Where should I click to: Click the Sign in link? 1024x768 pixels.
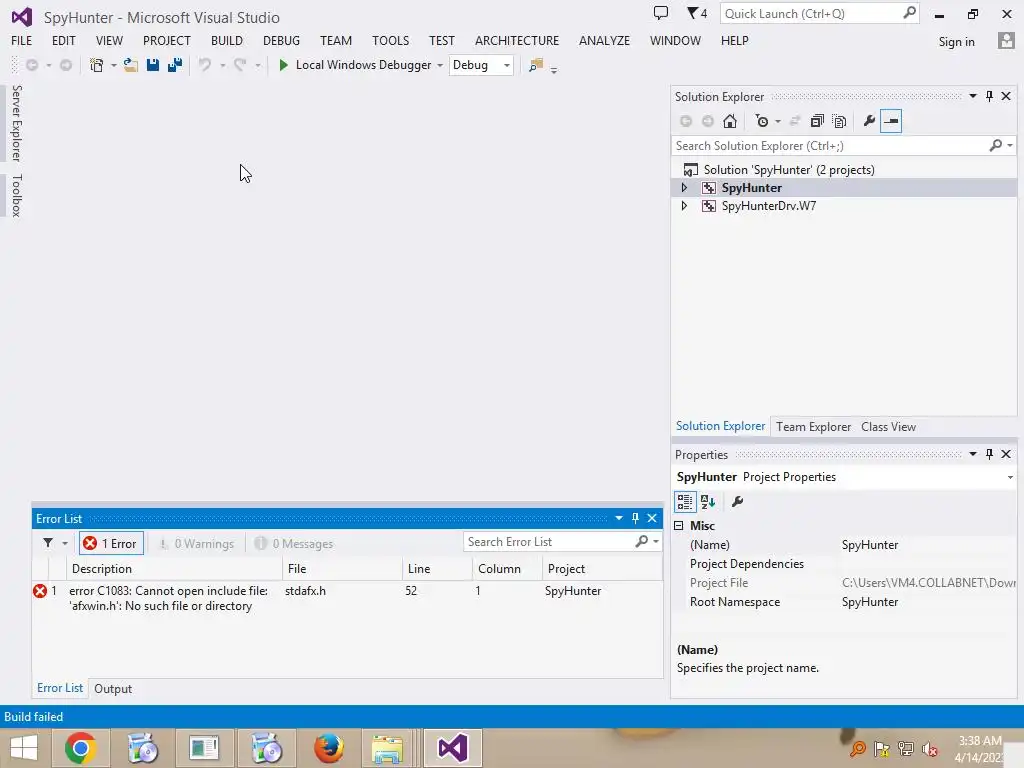956,42
